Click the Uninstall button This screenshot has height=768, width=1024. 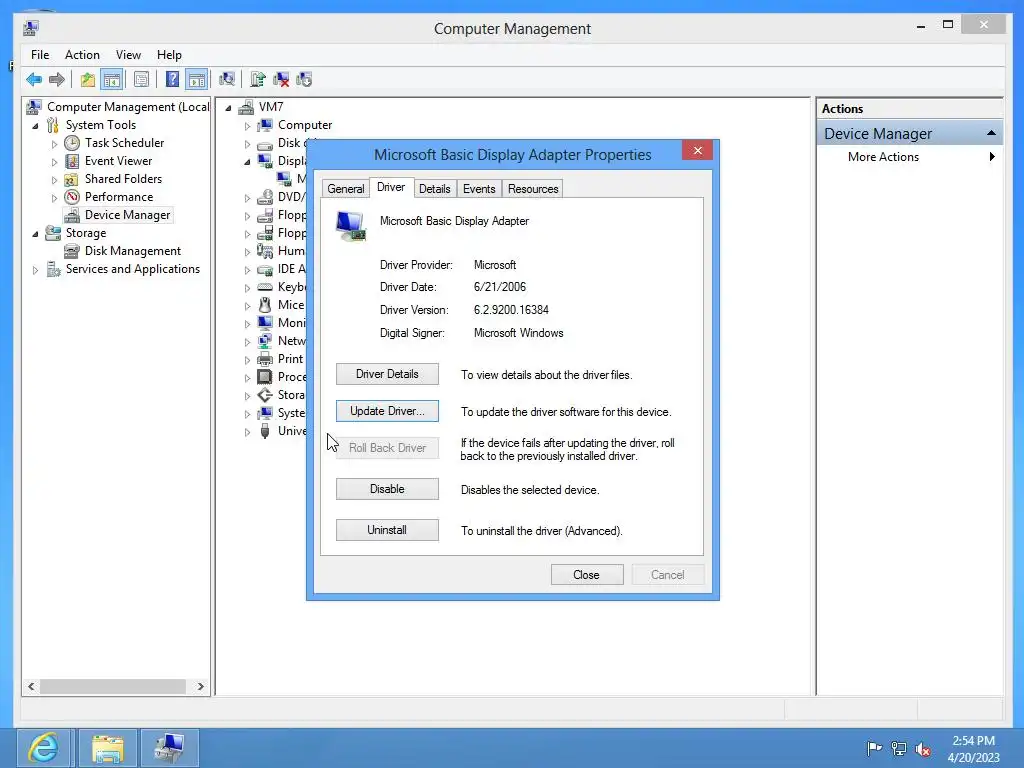click(387, 530)
